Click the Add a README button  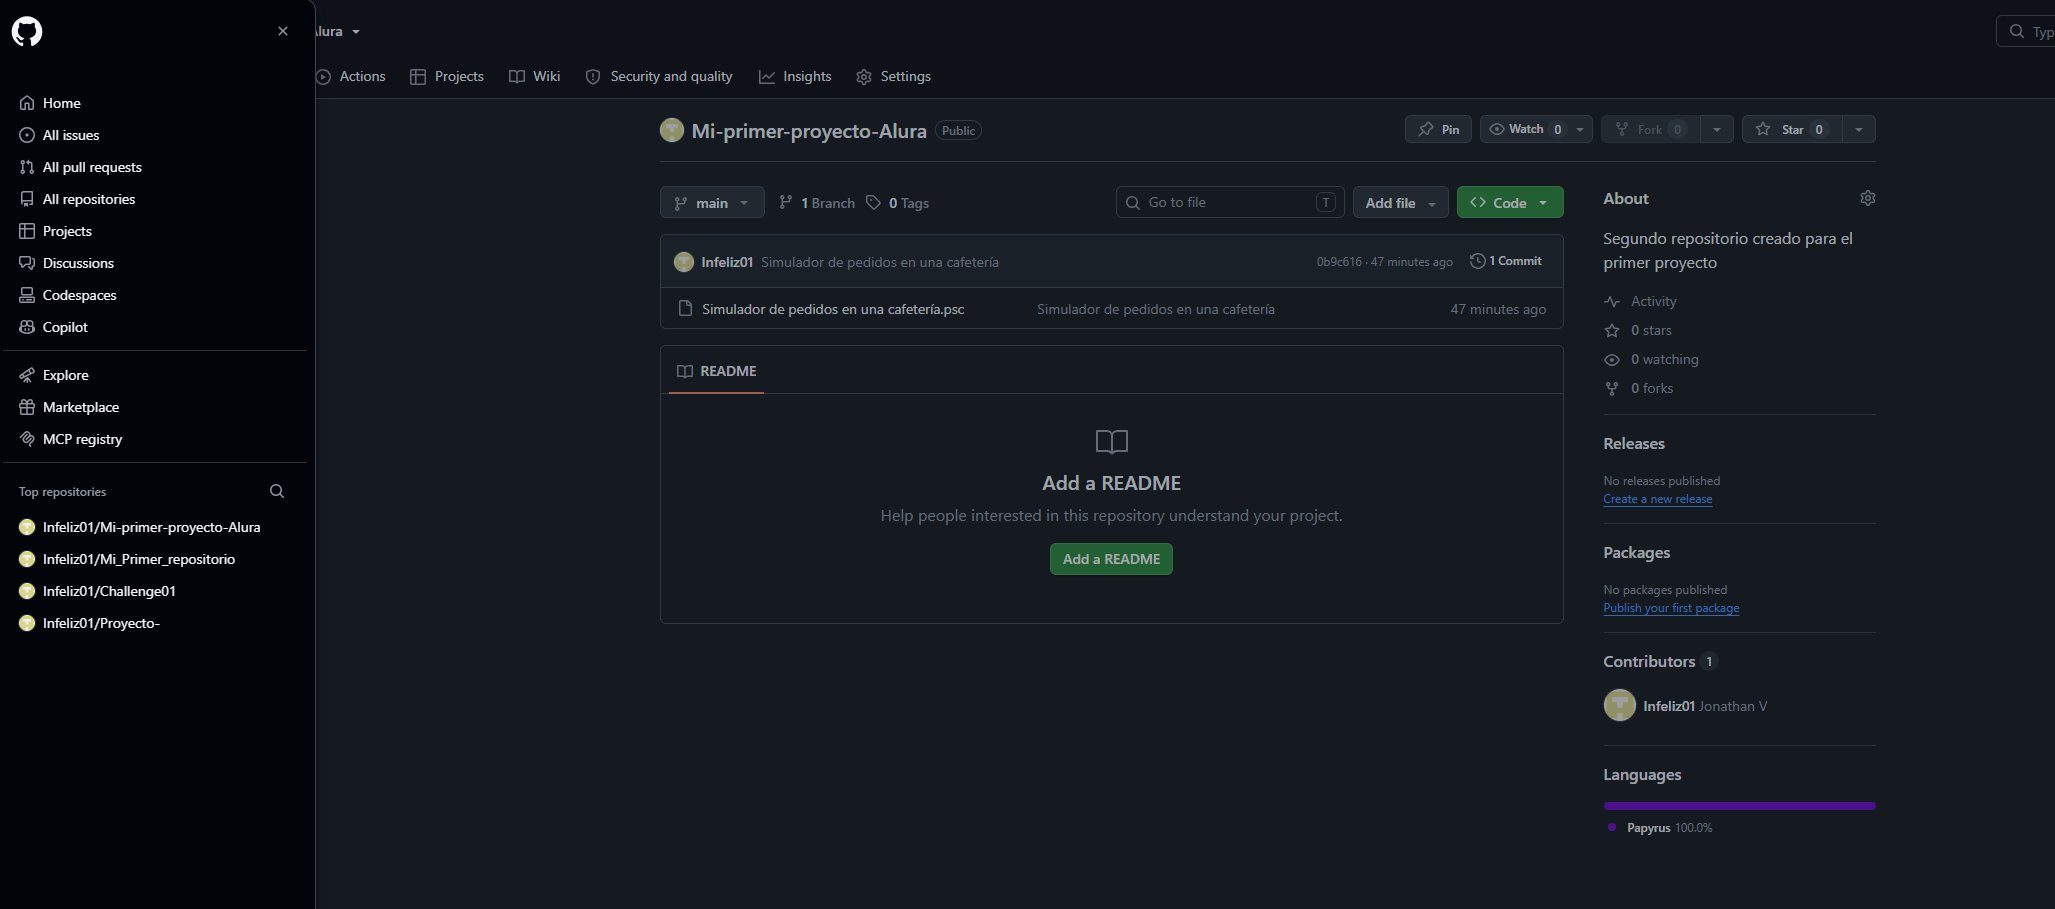[1111, 559]
